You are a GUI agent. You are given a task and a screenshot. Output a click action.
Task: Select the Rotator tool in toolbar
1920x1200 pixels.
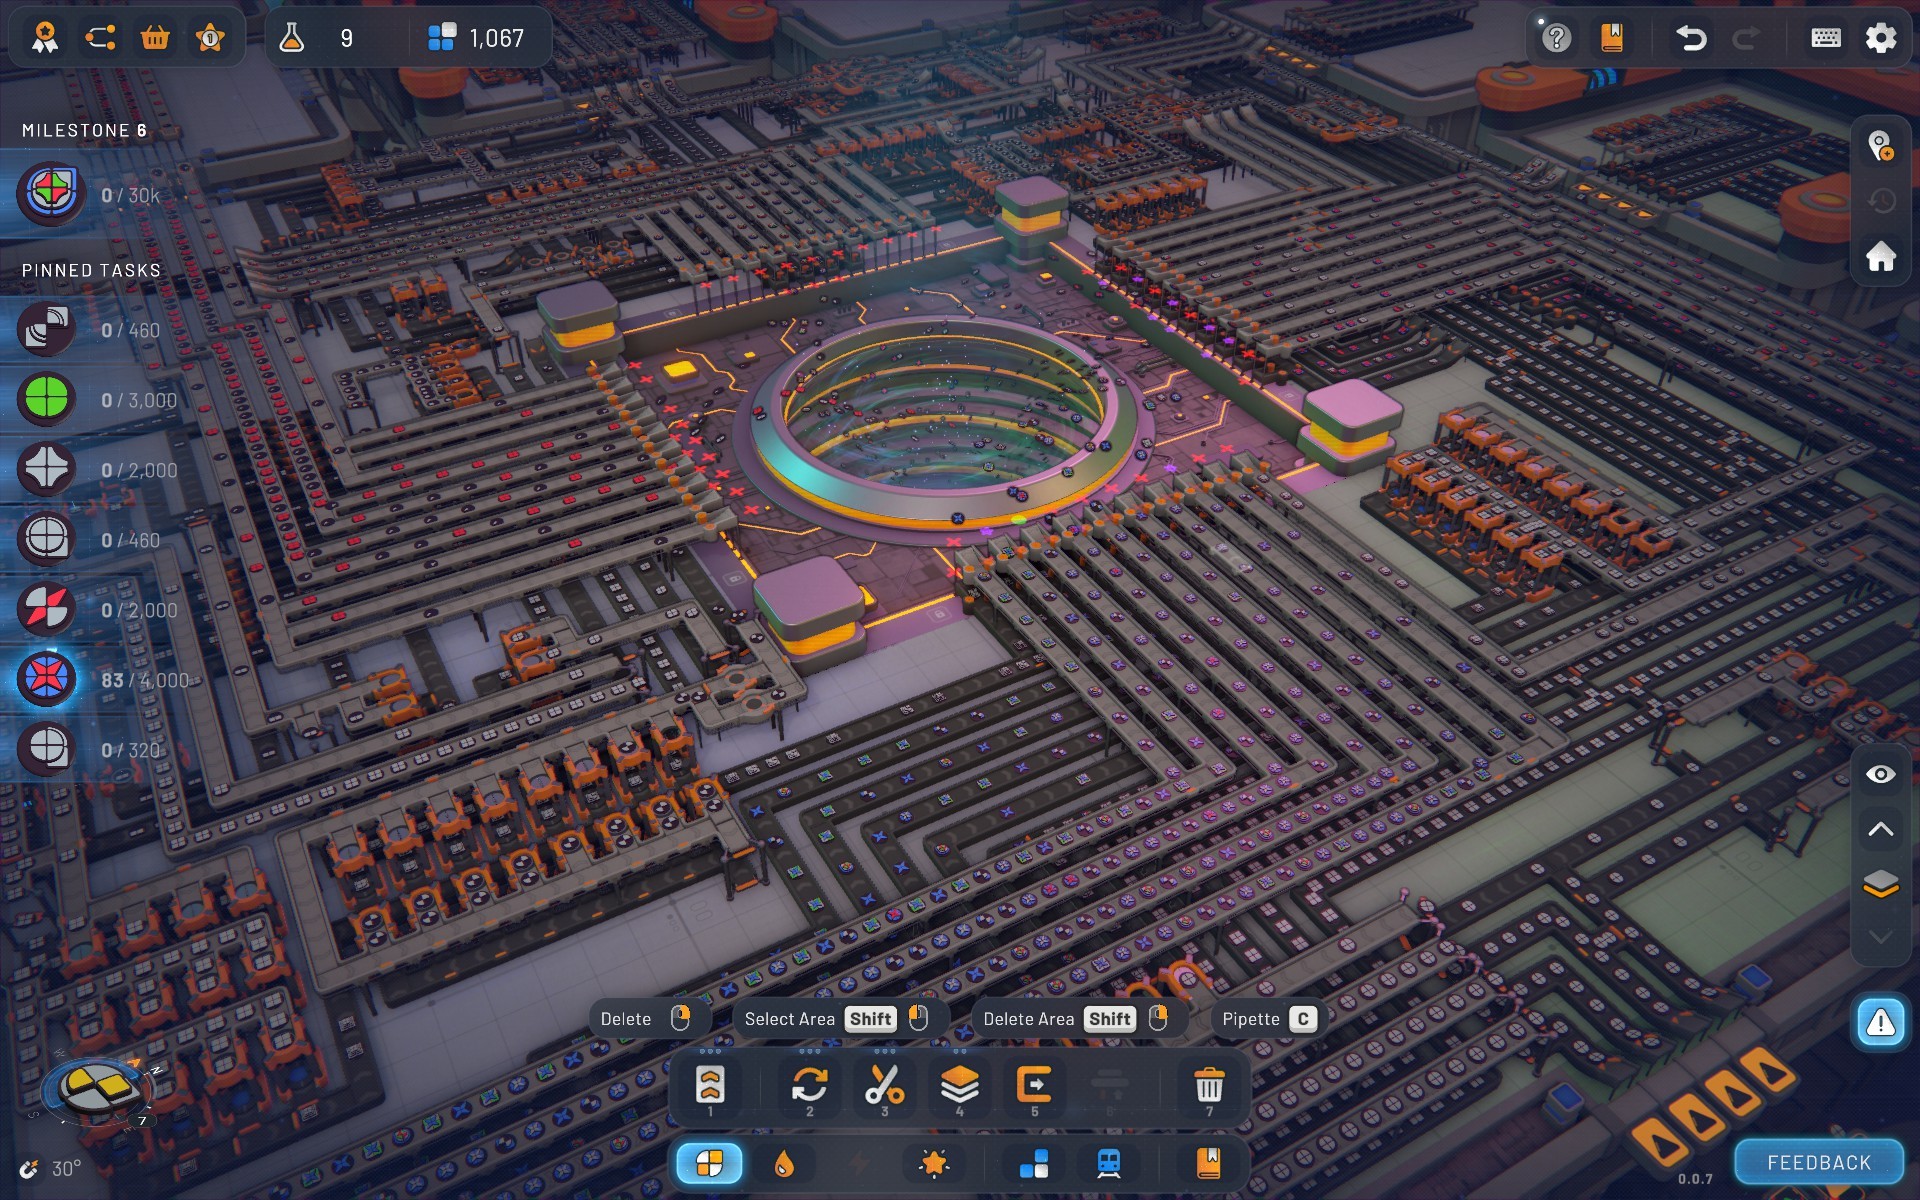coord(809,1085)
